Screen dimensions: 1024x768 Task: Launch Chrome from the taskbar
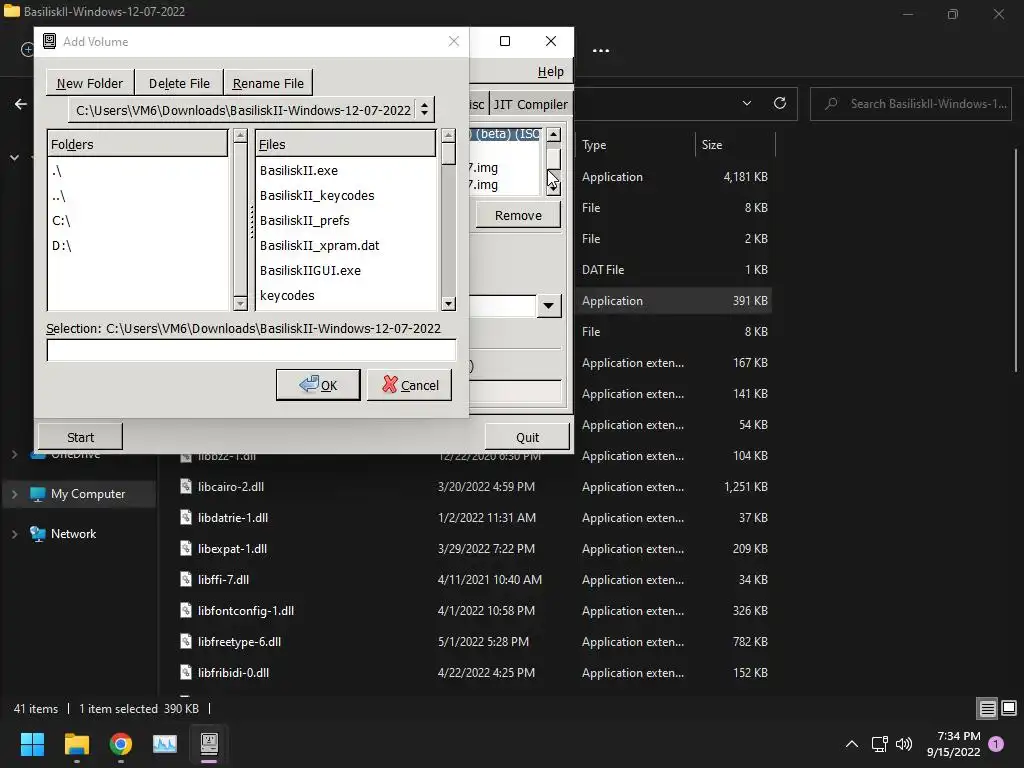coord(121,744)
